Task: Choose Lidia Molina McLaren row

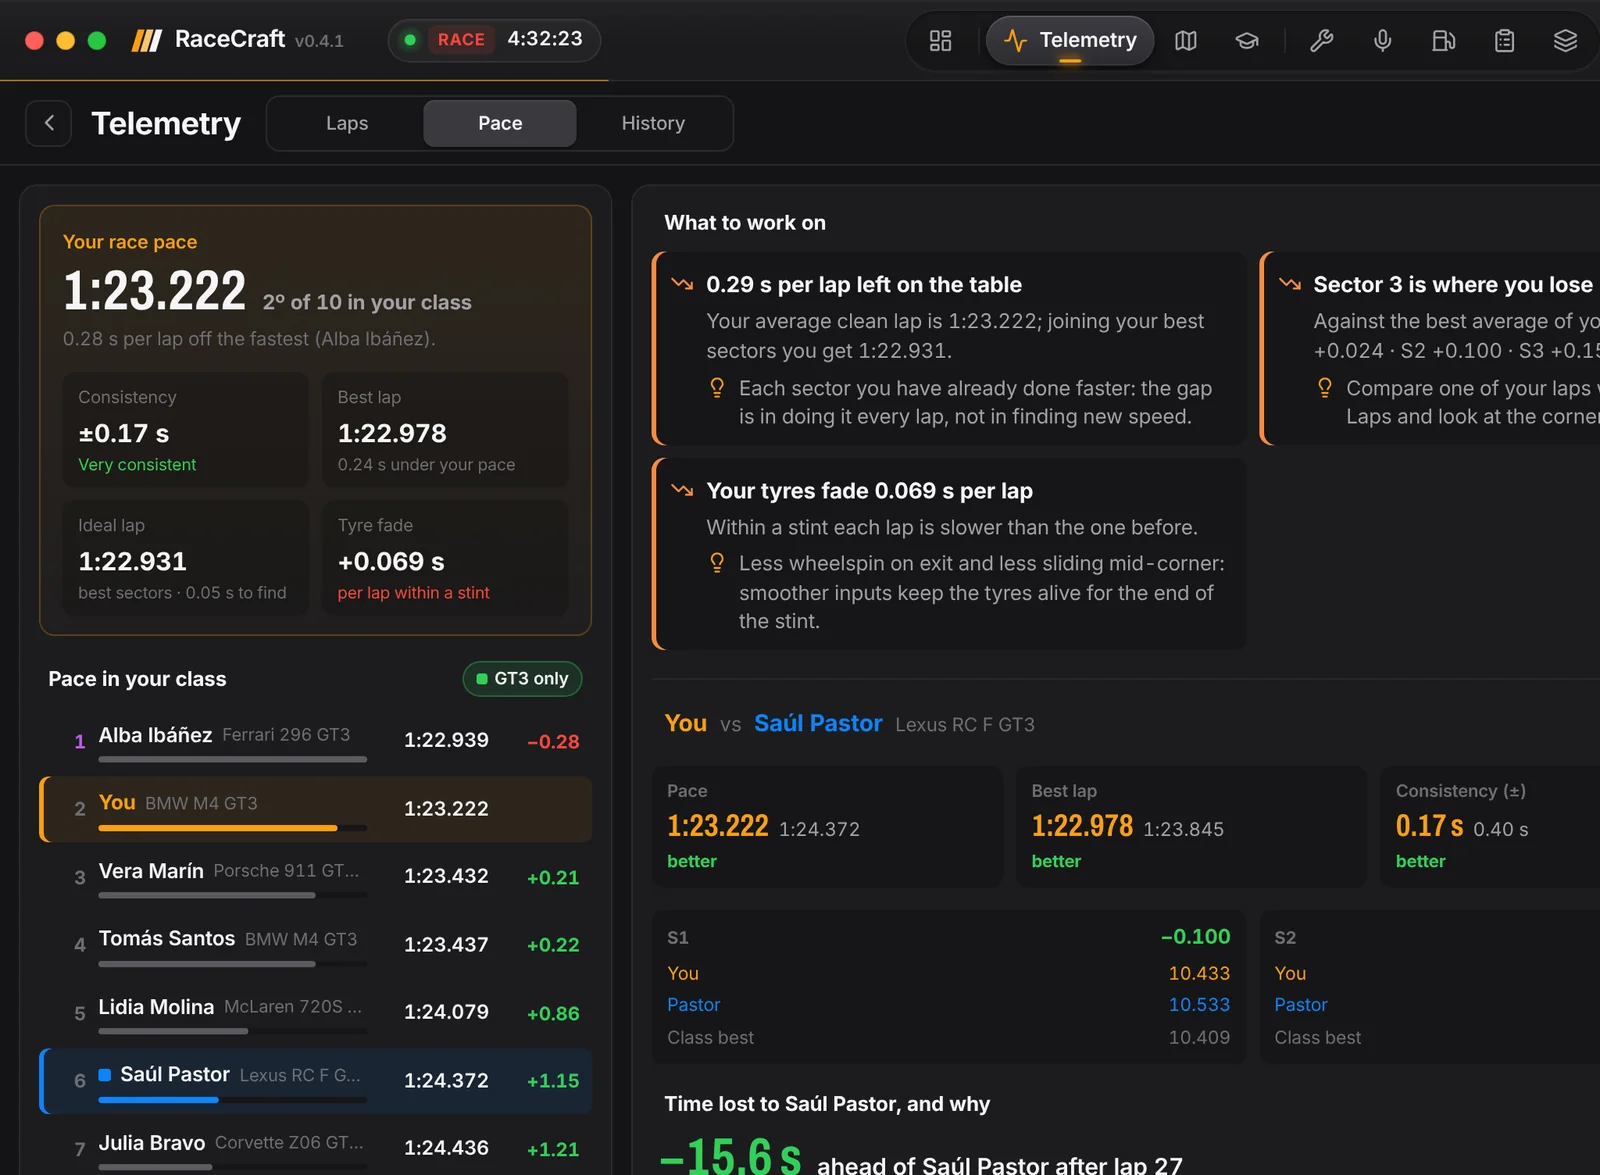Action: pos(316,1013)
